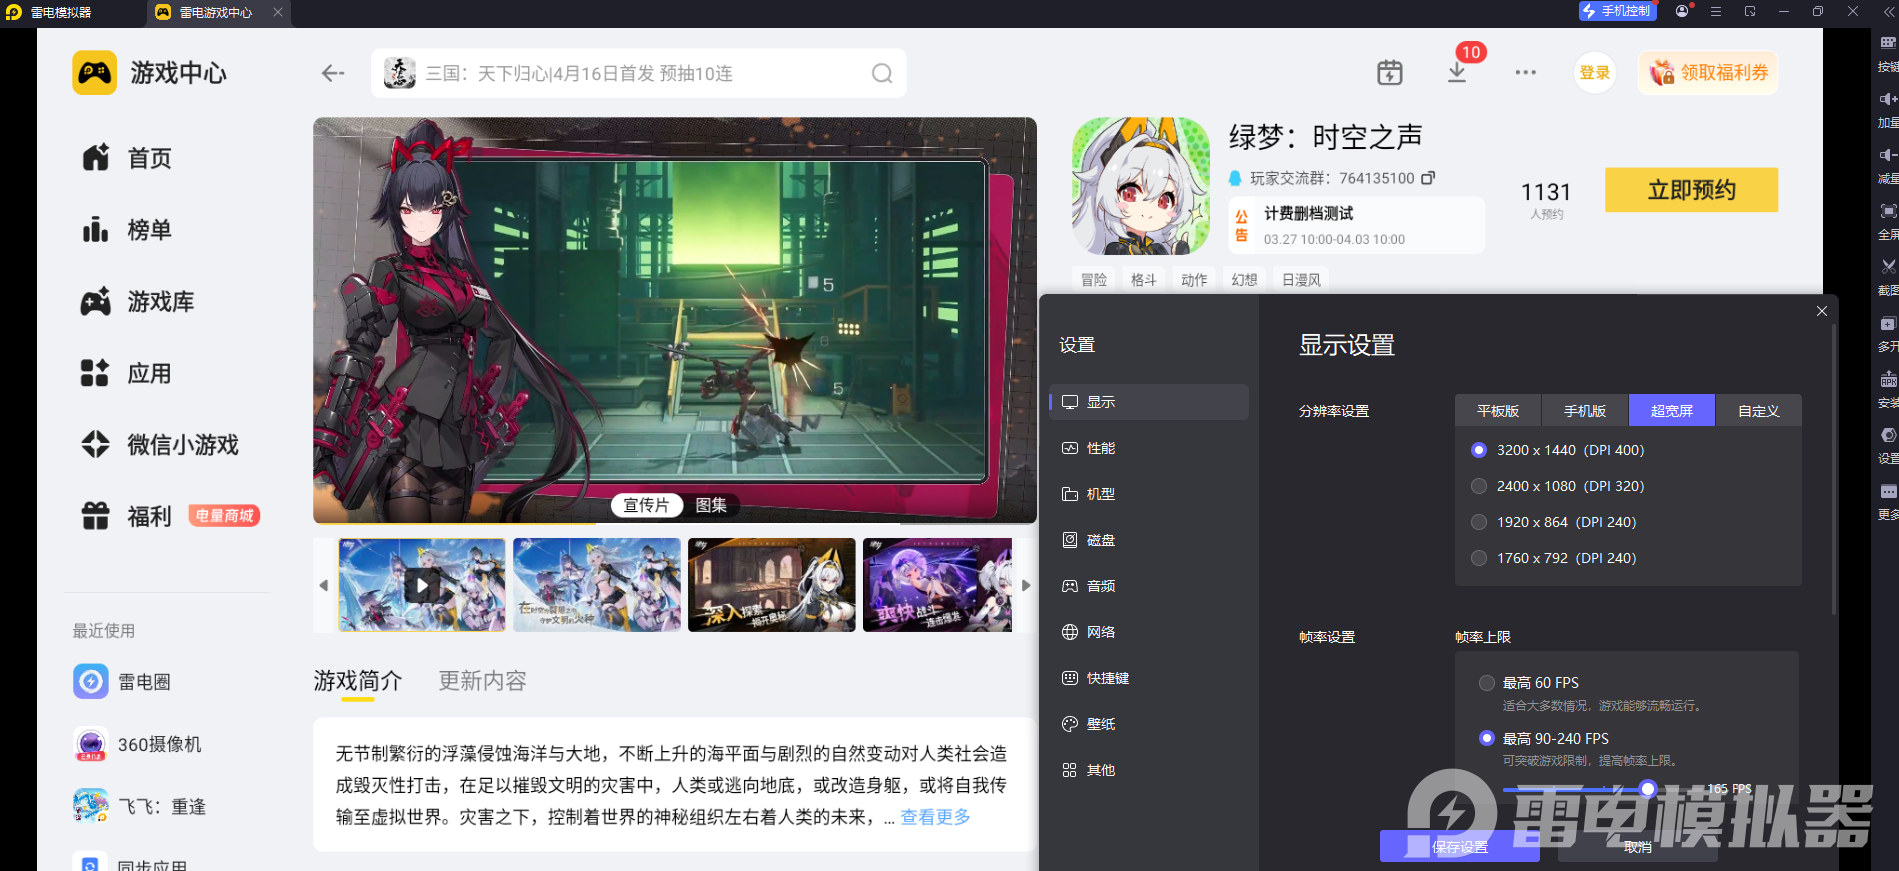Click the volume up icon in right toolbar

(x=1887, y=99)
